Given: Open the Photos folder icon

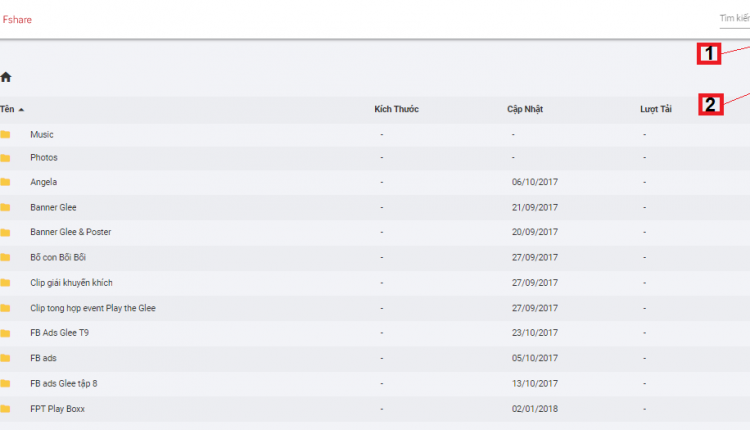Looking at the screenshot, I should point(5,158).
